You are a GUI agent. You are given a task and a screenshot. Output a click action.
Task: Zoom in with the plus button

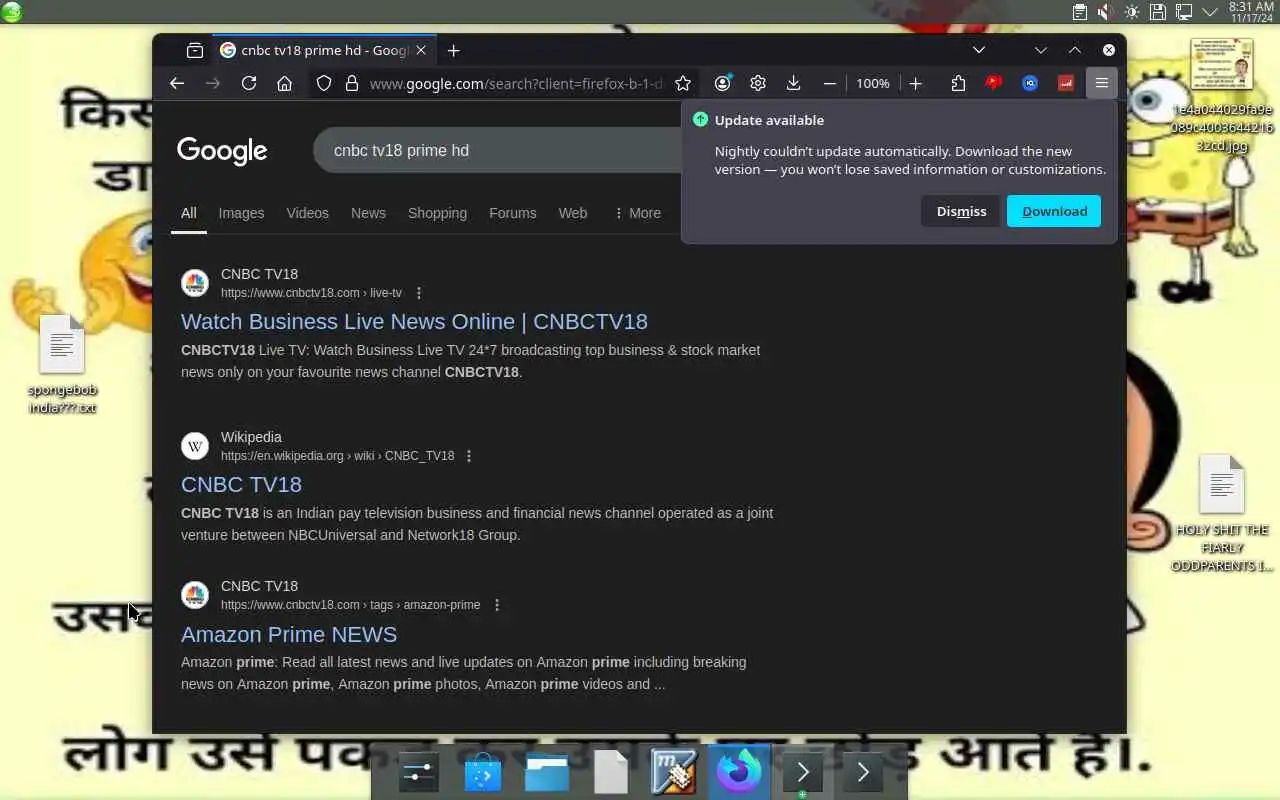click(x=915, y=84)
